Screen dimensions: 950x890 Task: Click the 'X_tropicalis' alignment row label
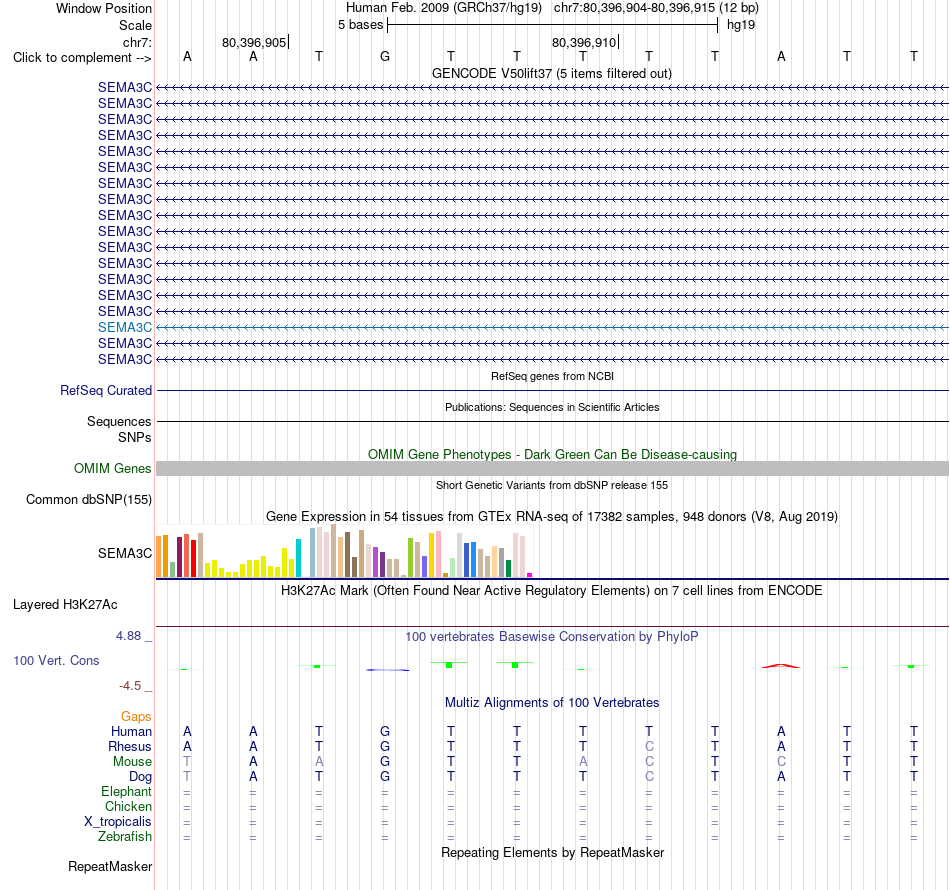(x=118, y=822)
